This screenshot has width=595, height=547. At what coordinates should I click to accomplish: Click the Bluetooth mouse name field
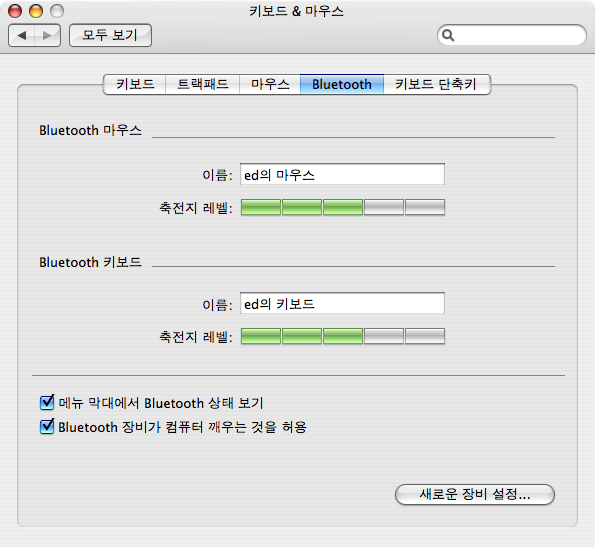point(342,174)
